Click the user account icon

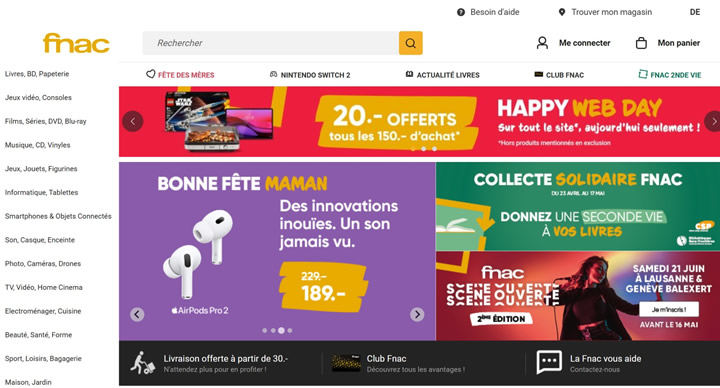click(542, 43)
